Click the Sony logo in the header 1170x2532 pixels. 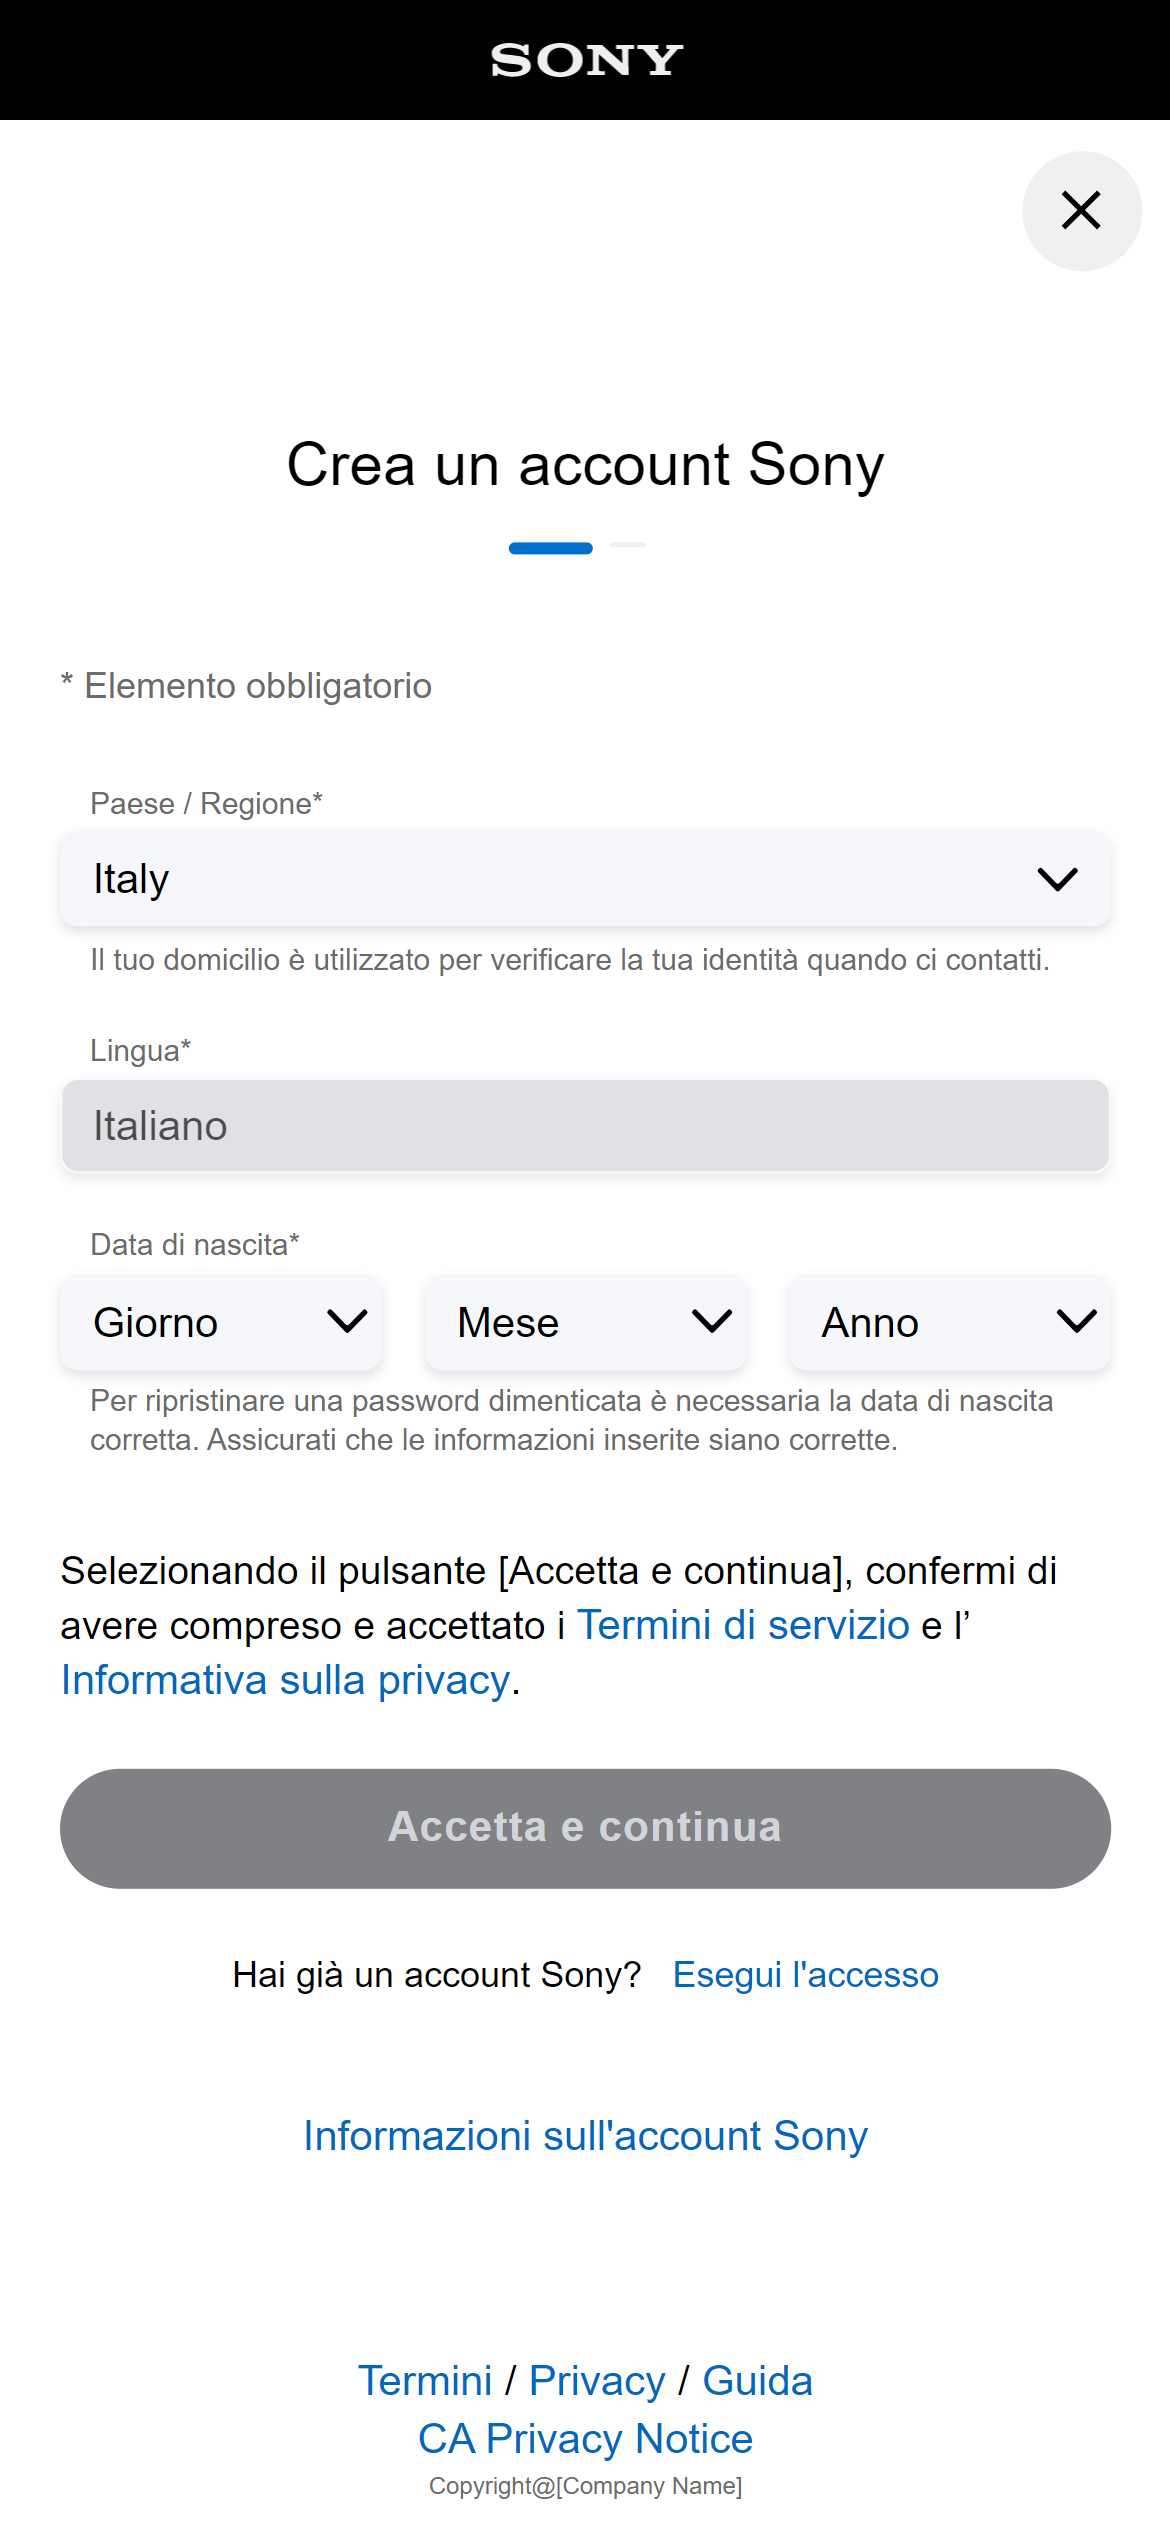point(585,60)
